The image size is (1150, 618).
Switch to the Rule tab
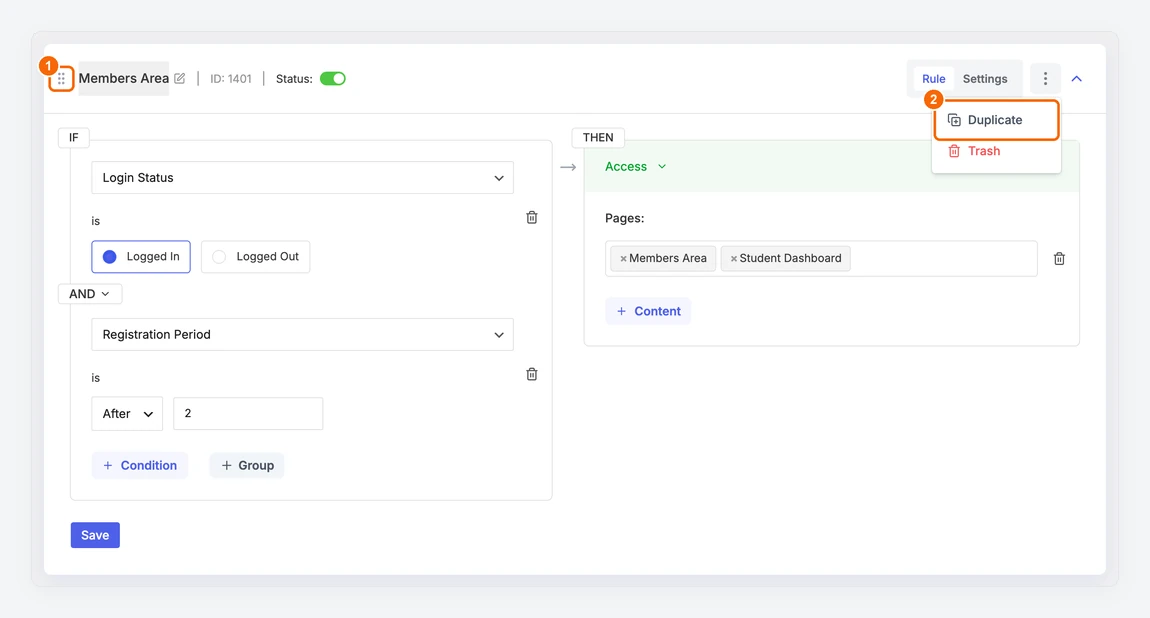934,78
